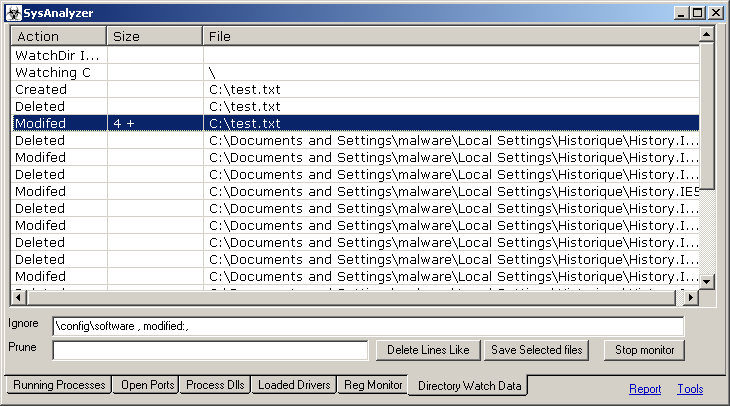730x406 pixels.
Task: Stop the directory monitor
Action: (x=645, y=350)
